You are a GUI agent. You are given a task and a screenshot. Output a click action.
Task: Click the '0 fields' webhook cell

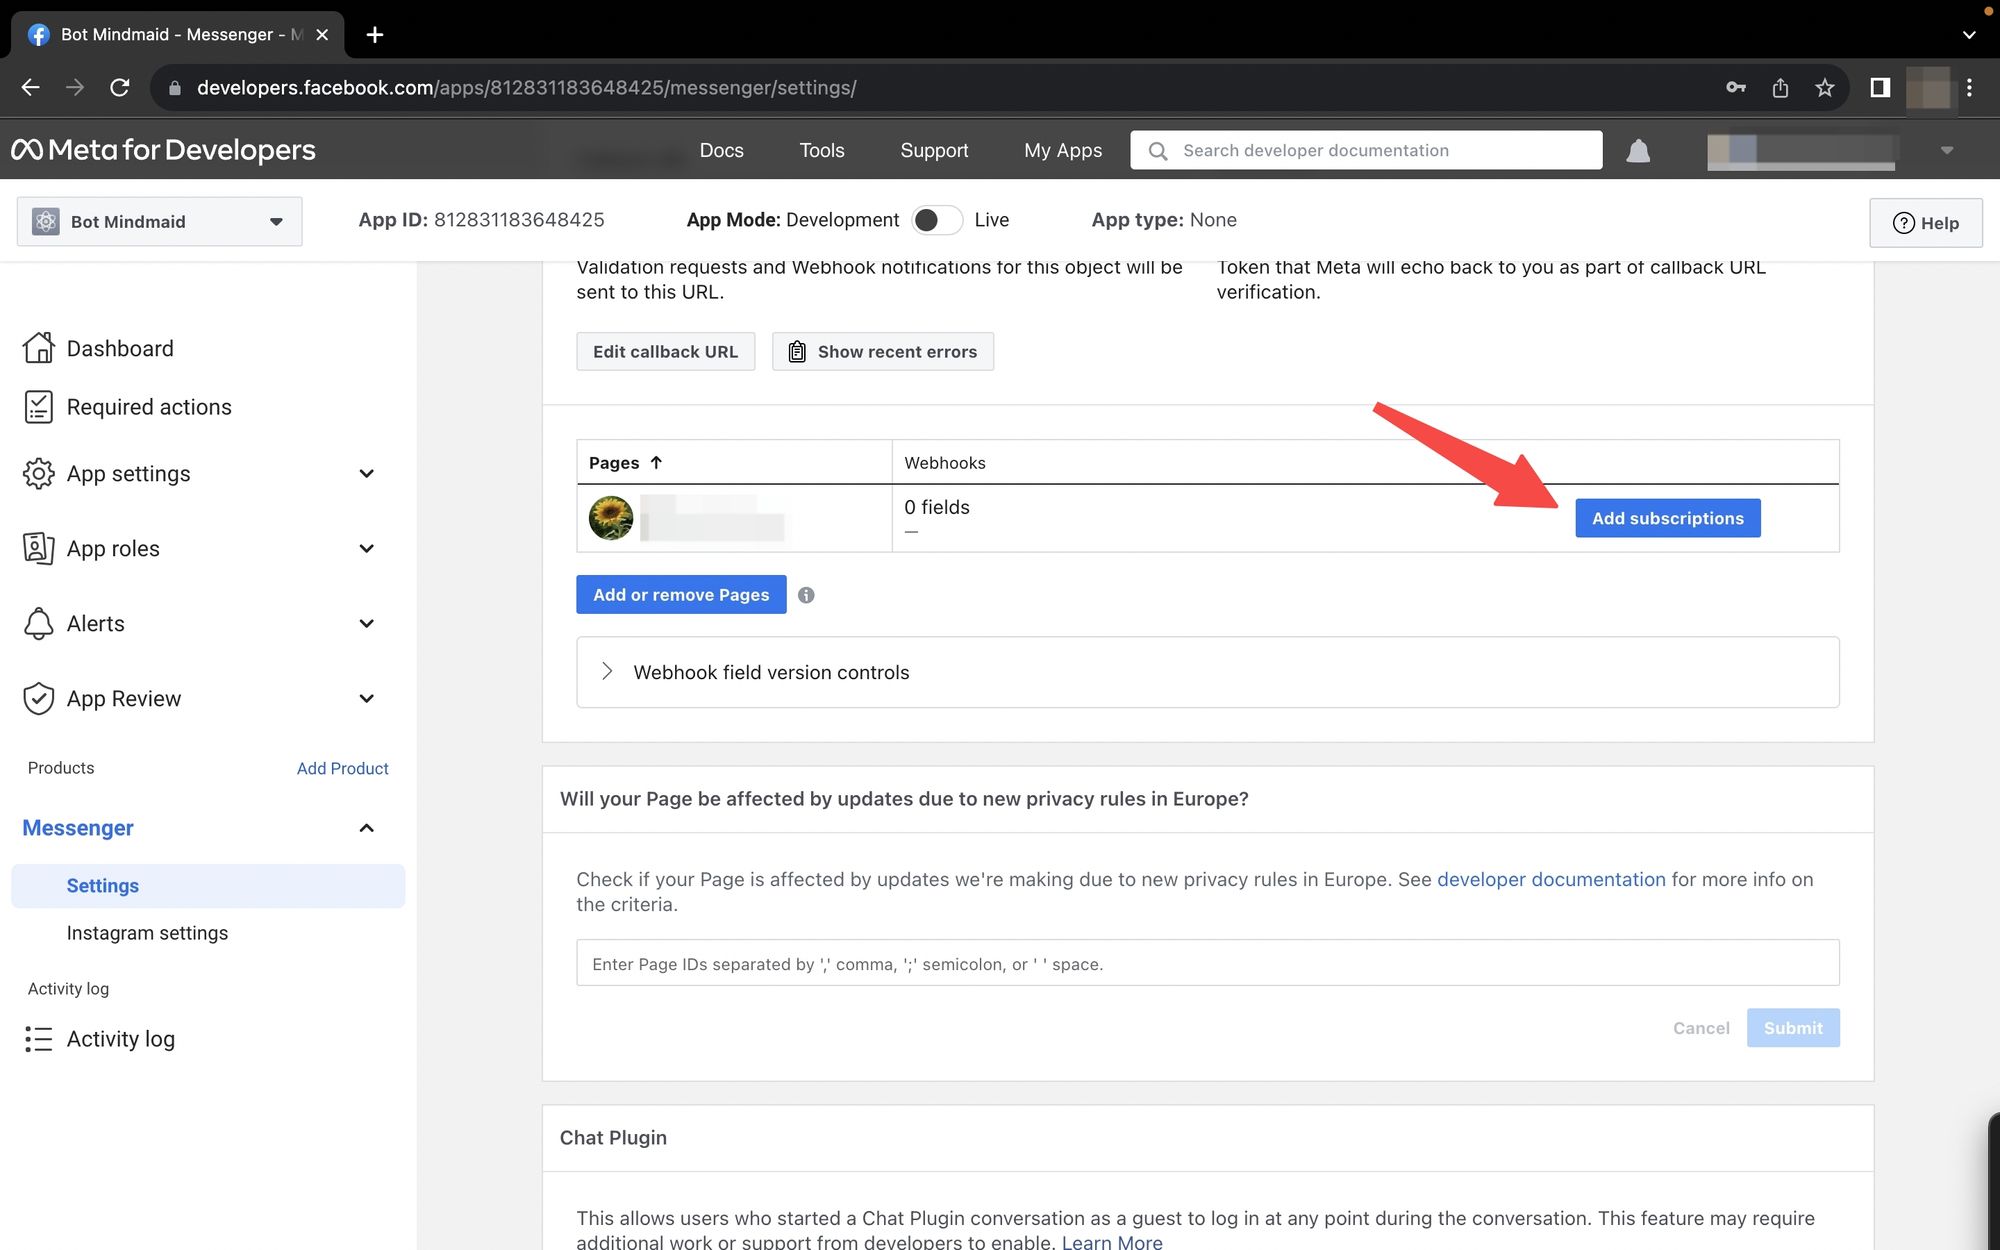(937, 507)
